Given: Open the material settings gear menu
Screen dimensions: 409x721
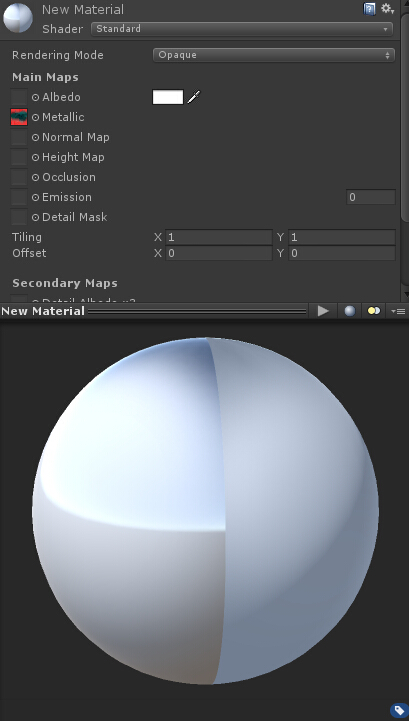Looking at the screenshot, I should coord(387,9).
